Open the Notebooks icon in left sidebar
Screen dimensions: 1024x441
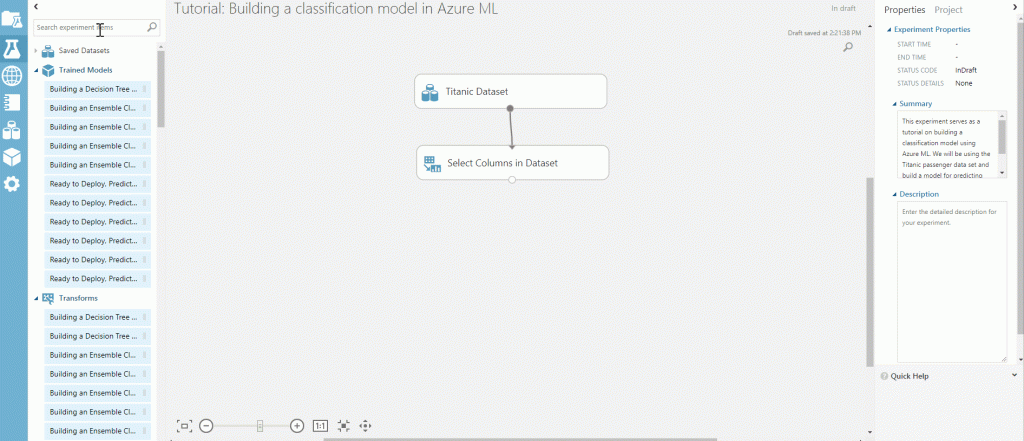(12, 102)
